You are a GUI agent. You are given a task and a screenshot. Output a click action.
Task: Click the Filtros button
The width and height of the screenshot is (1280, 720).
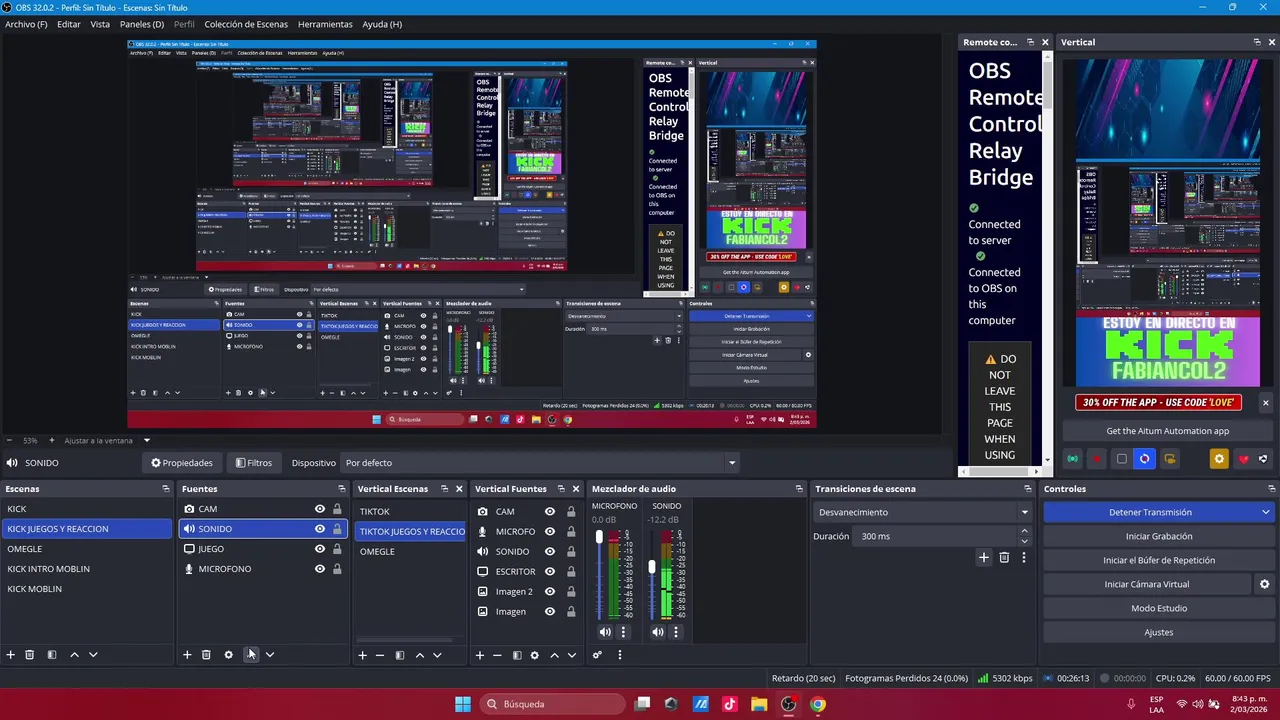point(254,463)
